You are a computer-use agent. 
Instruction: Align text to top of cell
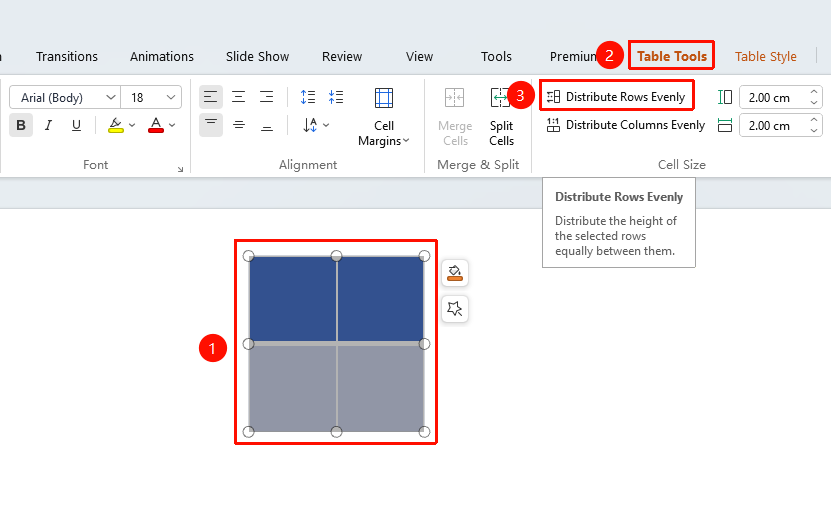click(210, 125)
